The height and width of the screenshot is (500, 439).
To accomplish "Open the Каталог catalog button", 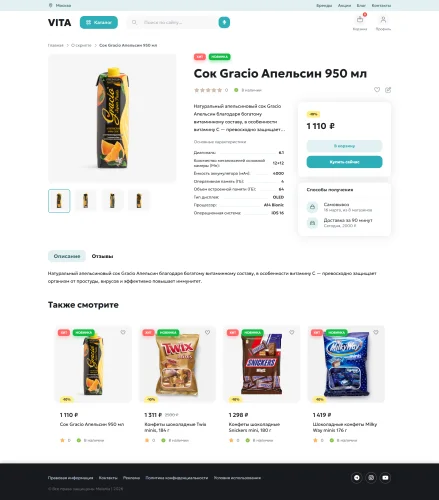I will click(x=99, y=22).
